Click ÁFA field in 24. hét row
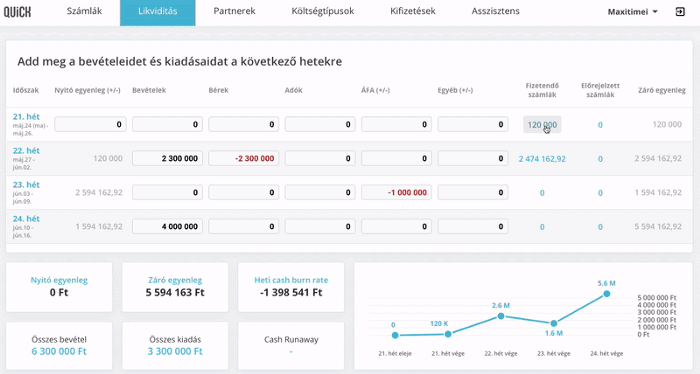 [396, 226]
